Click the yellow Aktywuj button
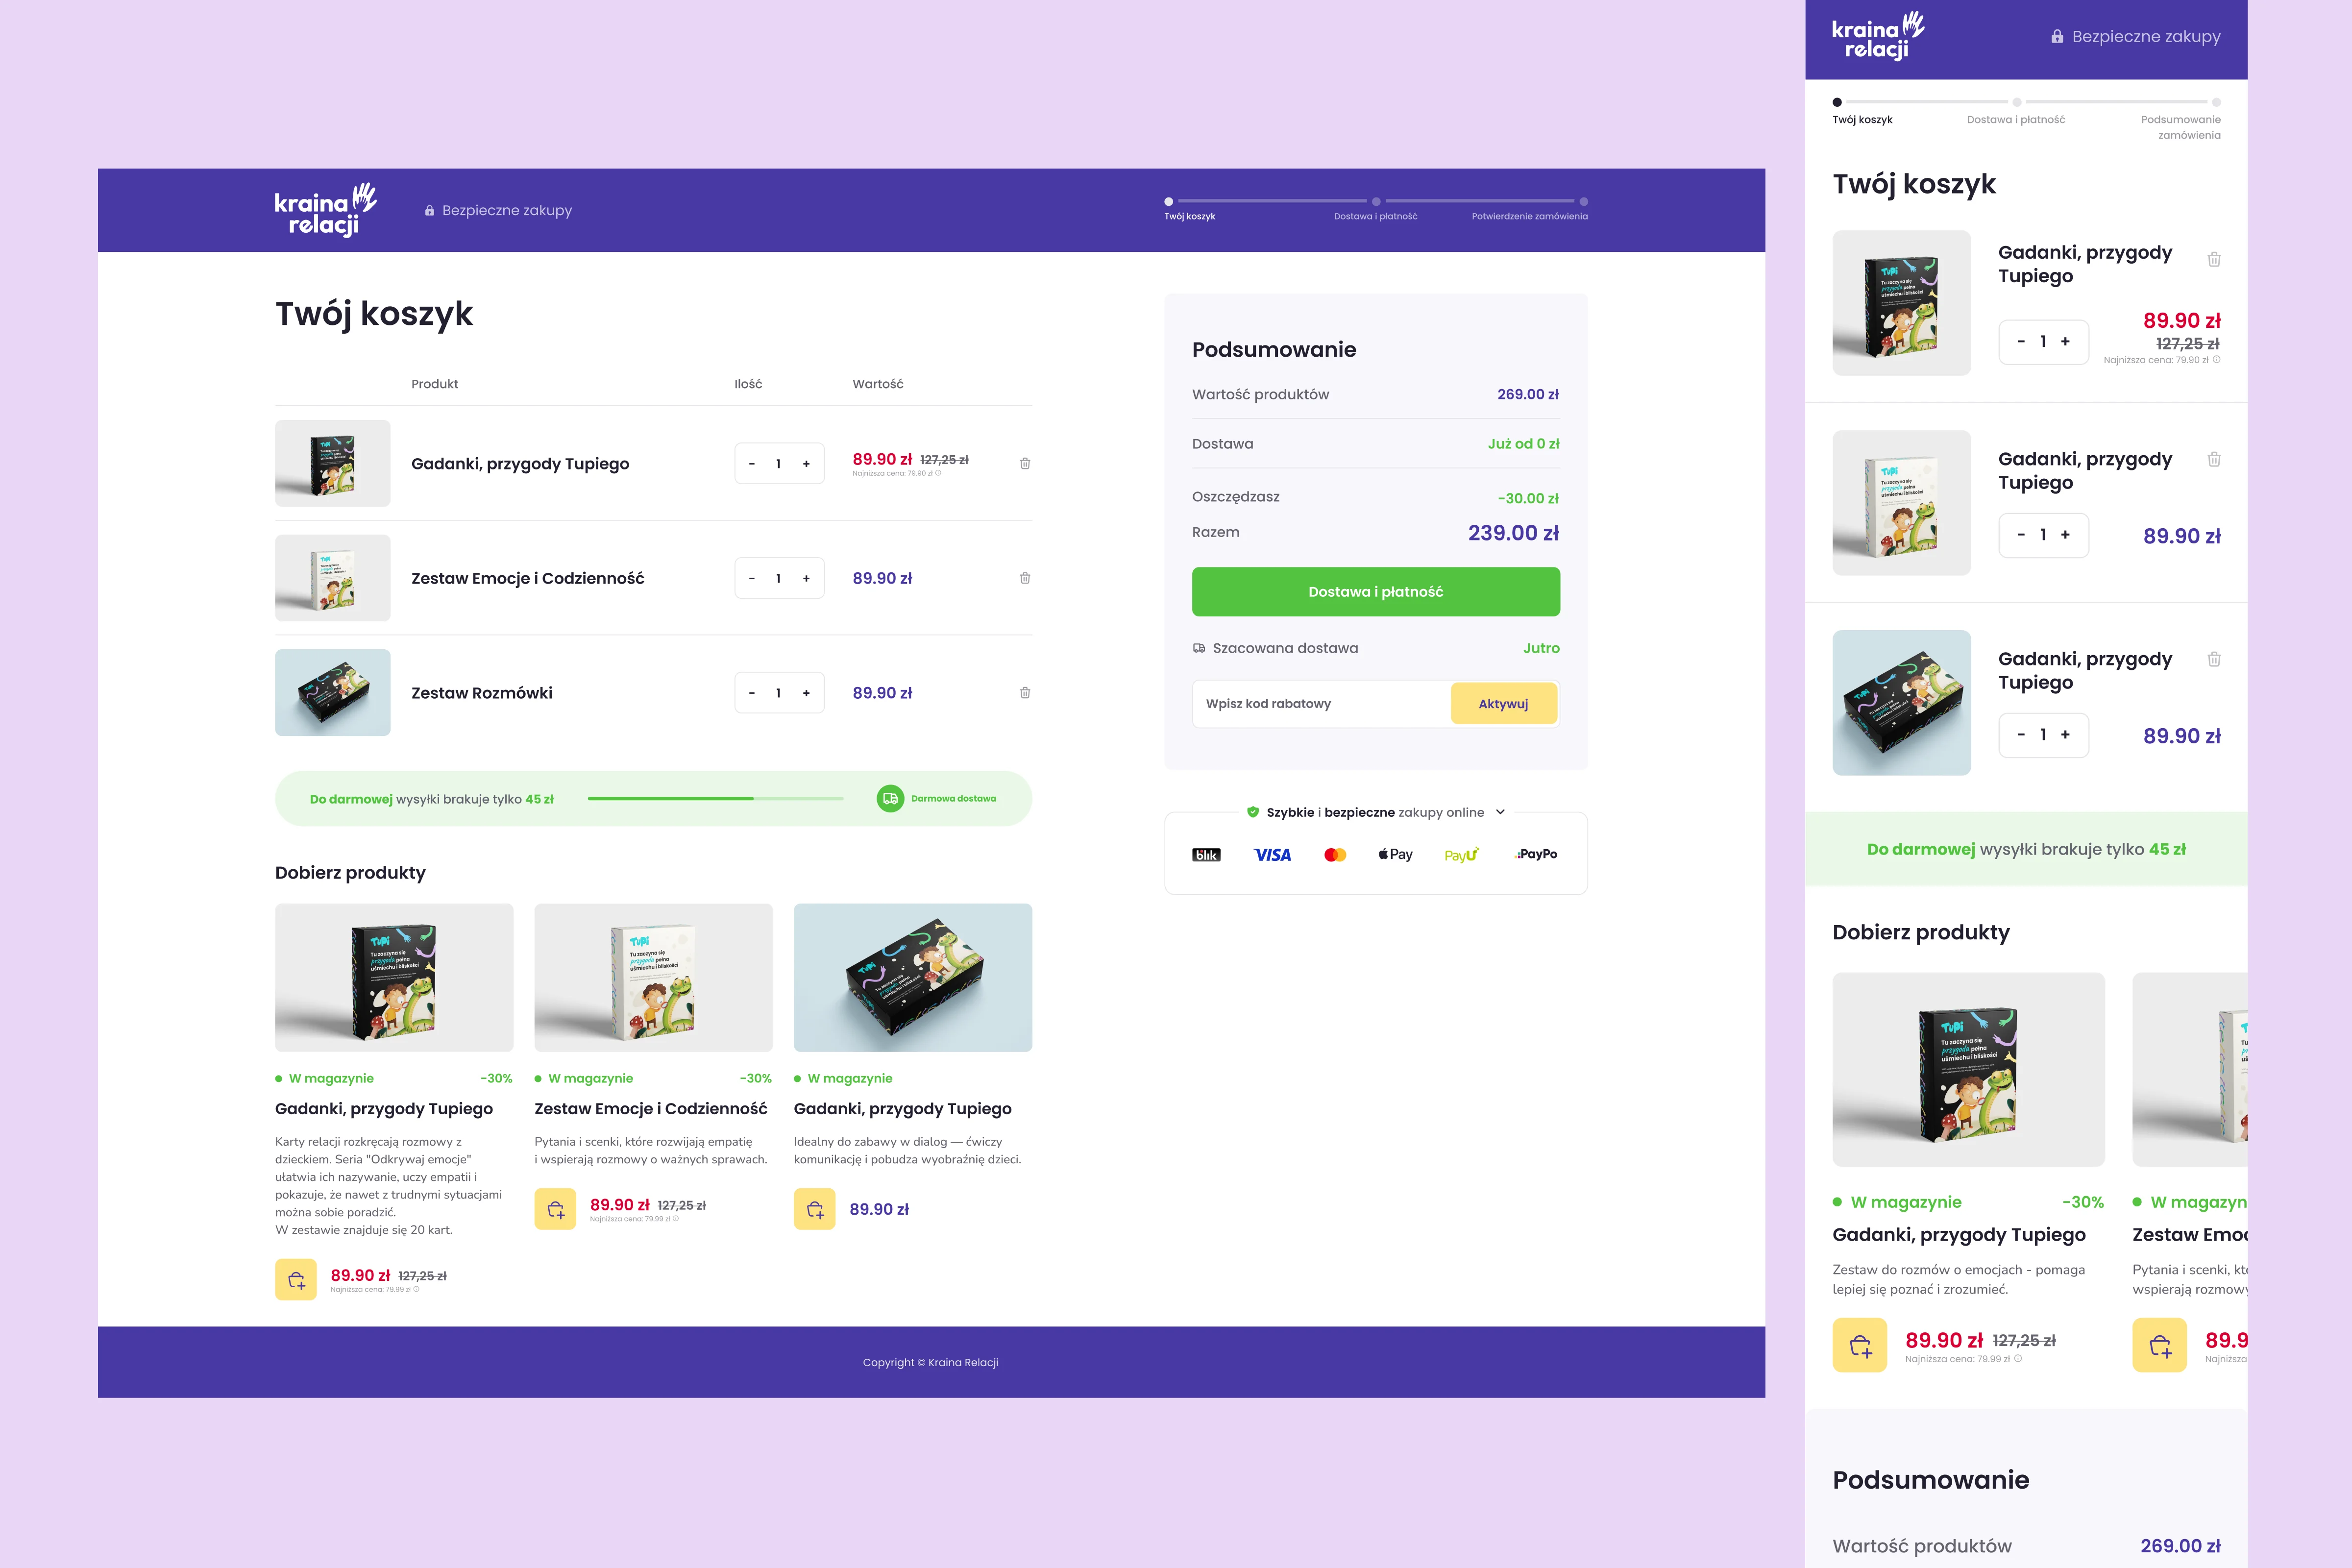 pyautogui.click(x=1503, y=703)
